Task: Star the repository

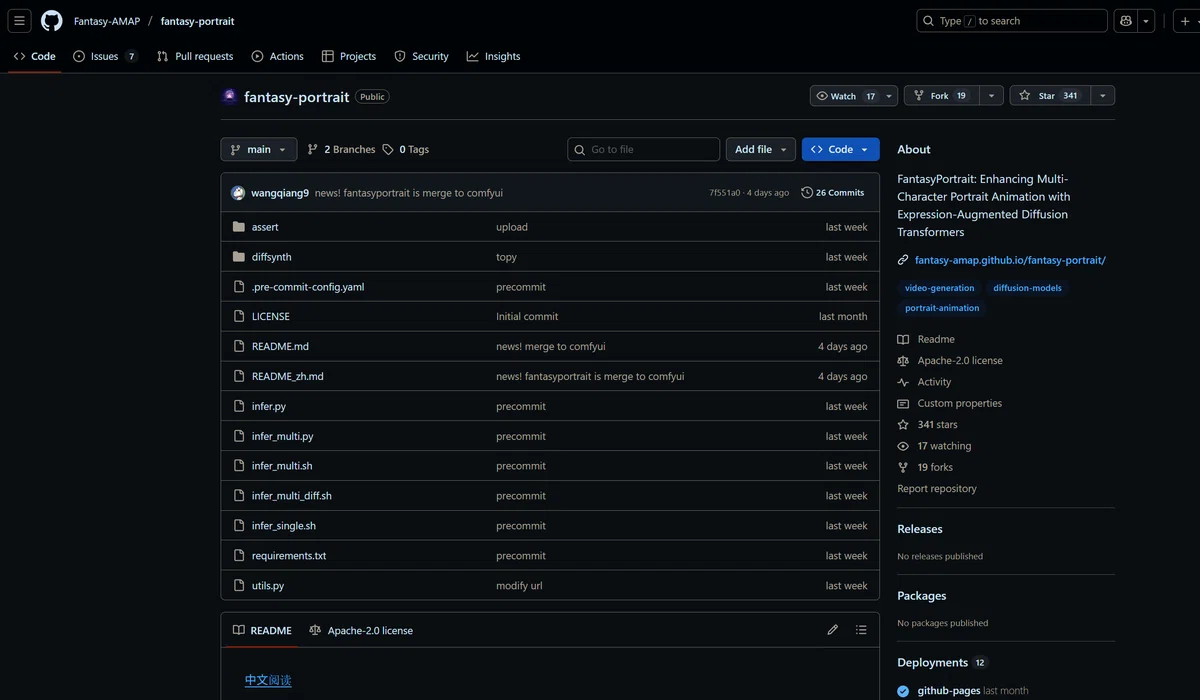Action: [x=1049, y=96]
